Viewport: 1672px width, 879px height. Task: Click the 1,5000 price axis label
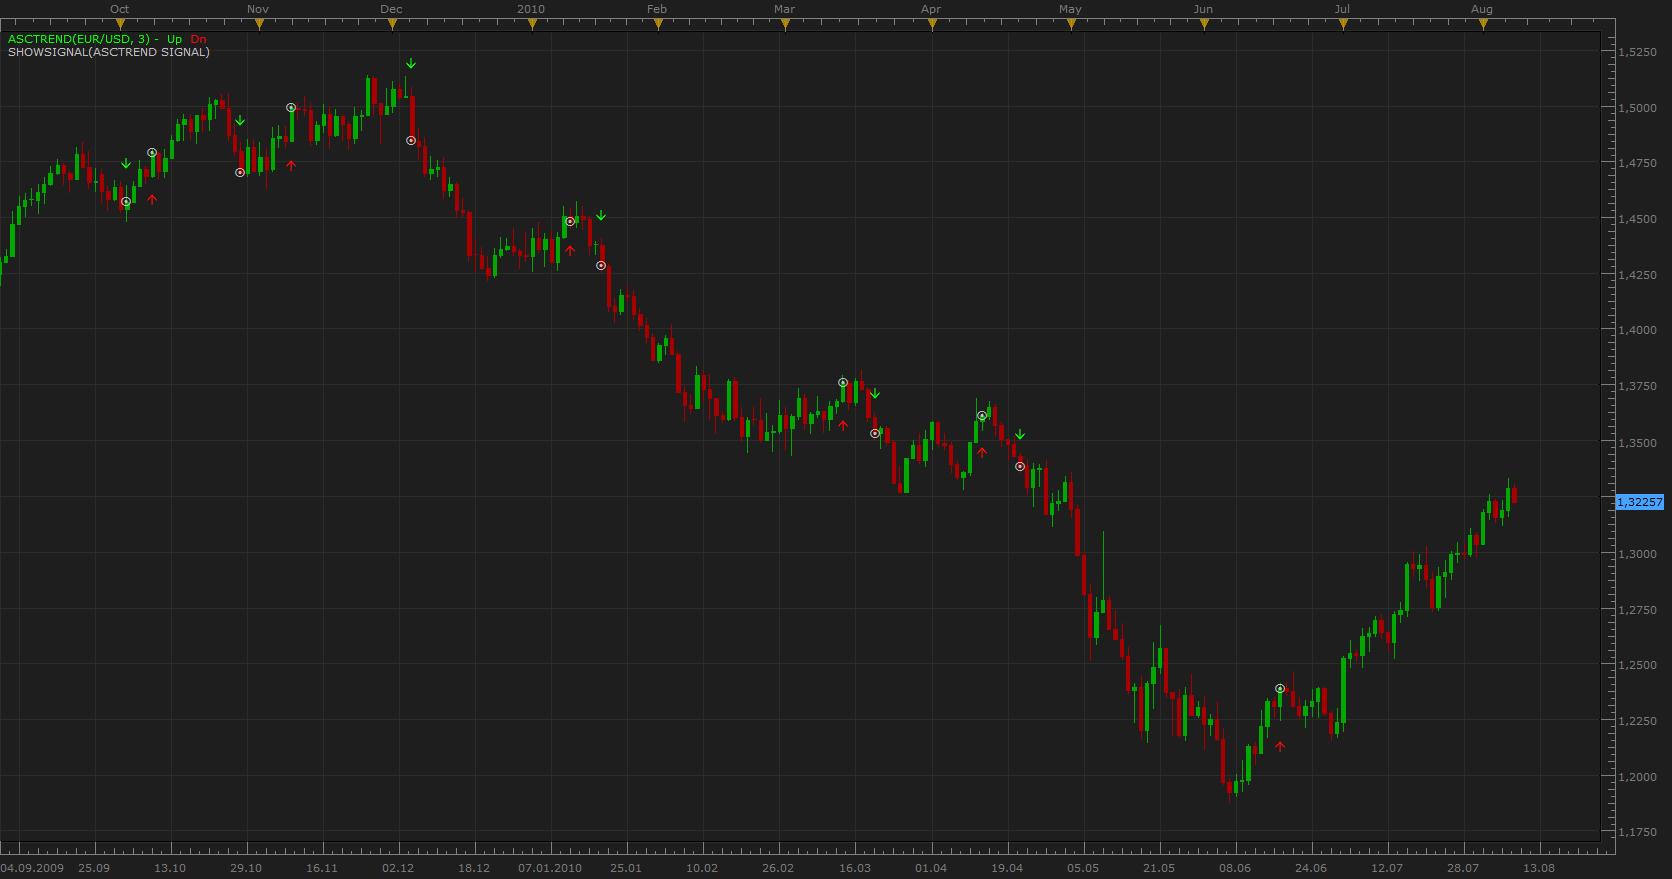click(x=1638, y=108)
